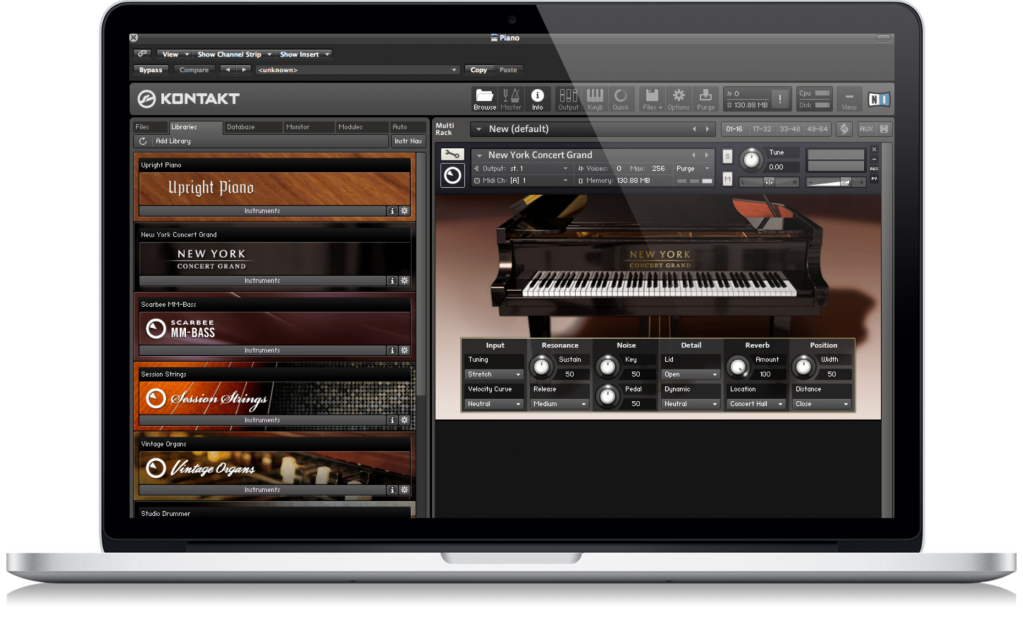Open the Quick load browser
The image size is (1023, 619).
(620, 98)
